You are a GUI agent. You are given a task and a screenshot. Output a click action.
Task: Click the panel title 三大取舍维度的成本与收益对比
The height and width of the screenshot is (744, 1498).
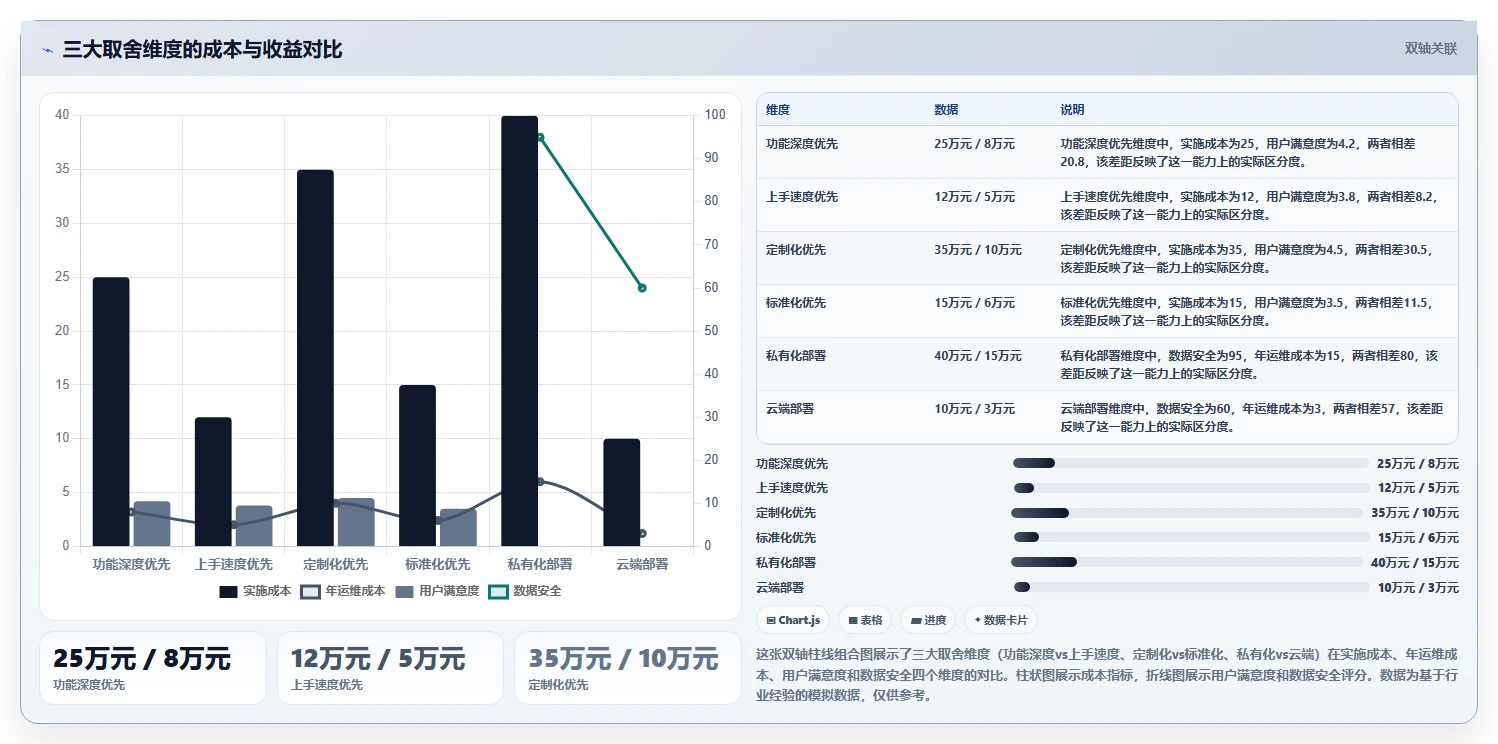click(x=203, y=49)
